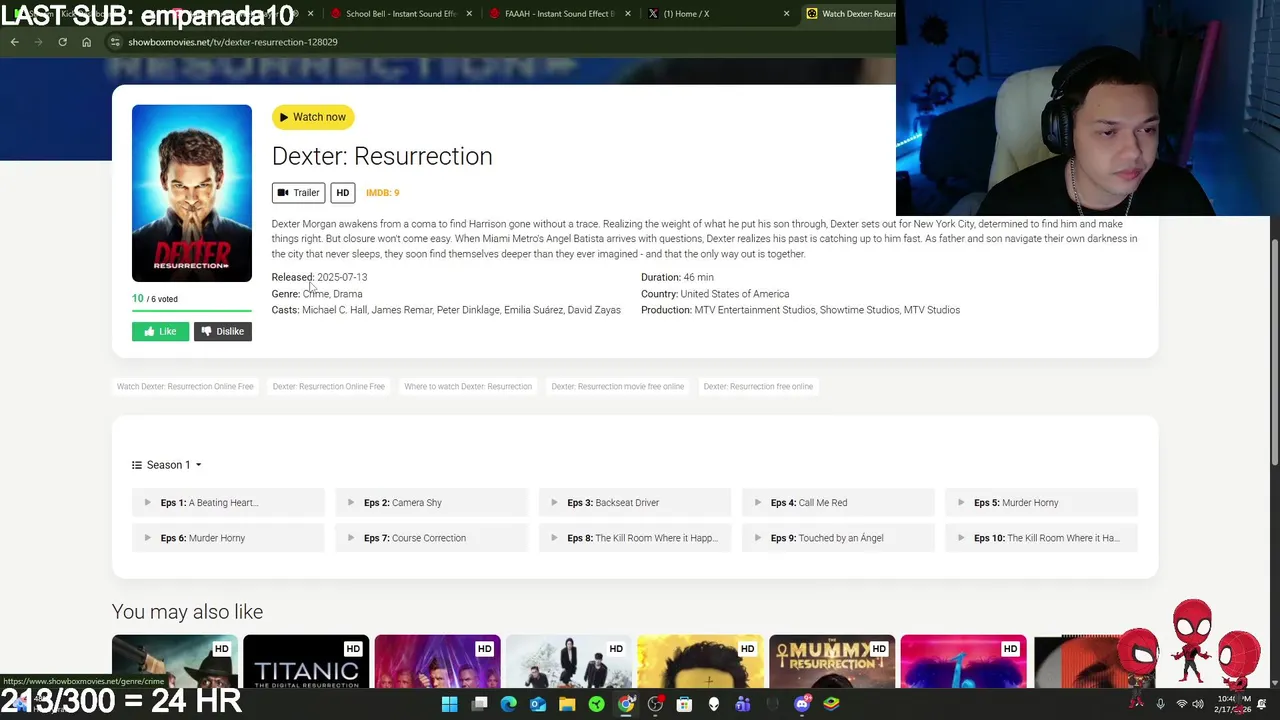Open cast link James Remar

tap(402, 310)
